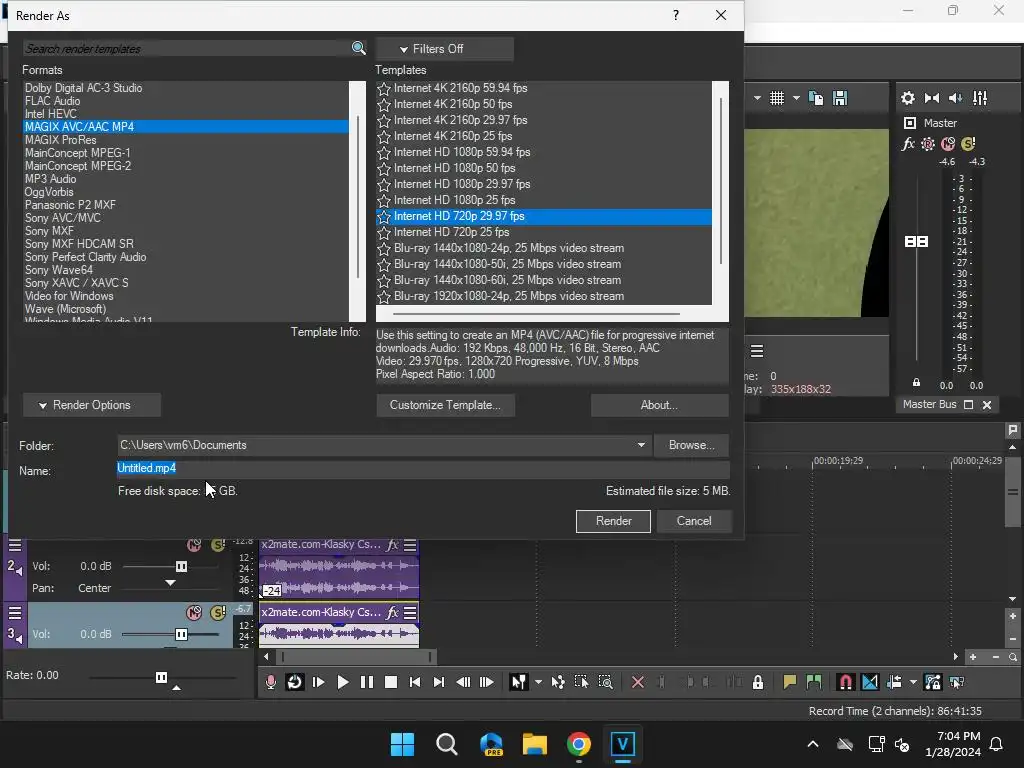Favorite the Internet HD 720p 25 fps star
Screen dimensions: 1024x768
pos(384,232)
